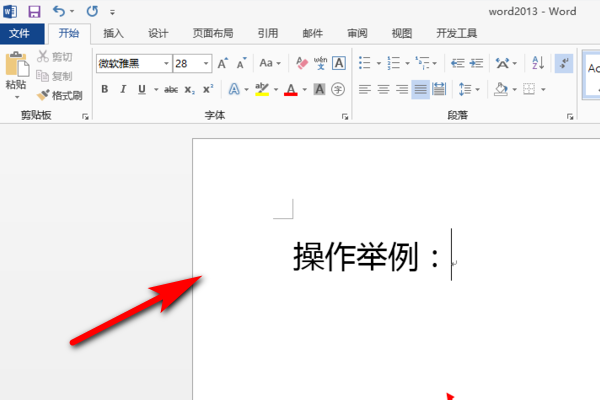Screen dimensions: 600x400
Task: Toggle bold formatting
Action: (x=104, y=89)
